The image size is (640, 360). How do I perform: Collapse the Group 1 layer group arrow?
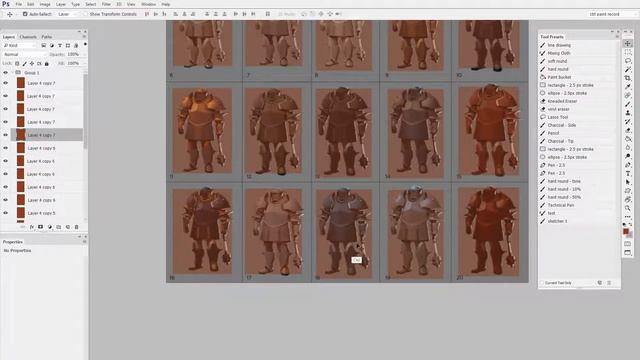pyautogui.click(x=13, y=73)
